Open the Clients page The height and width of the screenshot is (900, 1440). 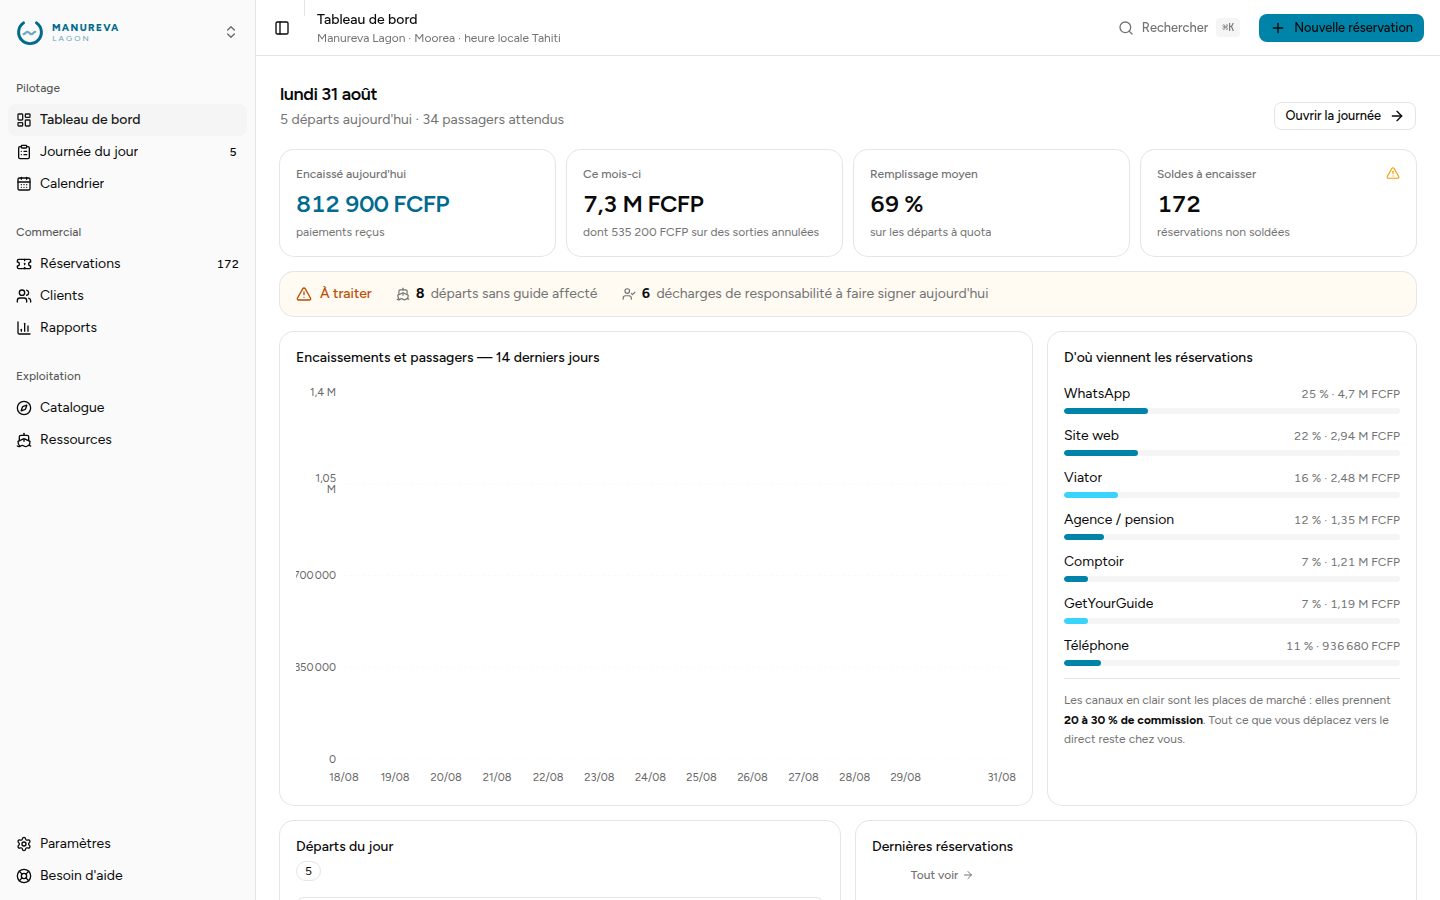point(127,296)
